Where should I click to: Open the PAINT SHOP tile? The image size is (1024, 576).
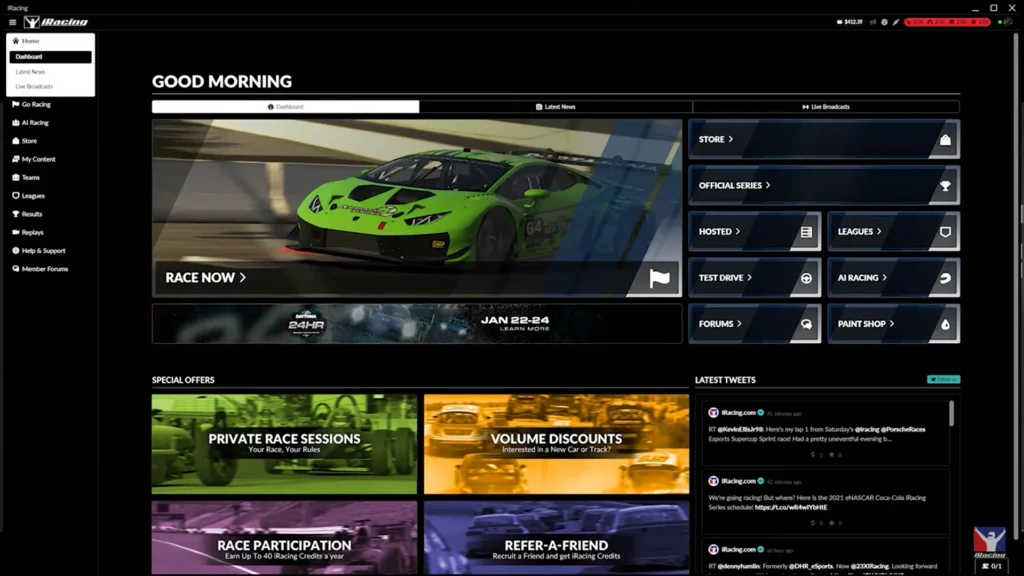pyautogui.click(x=893, y=324)
